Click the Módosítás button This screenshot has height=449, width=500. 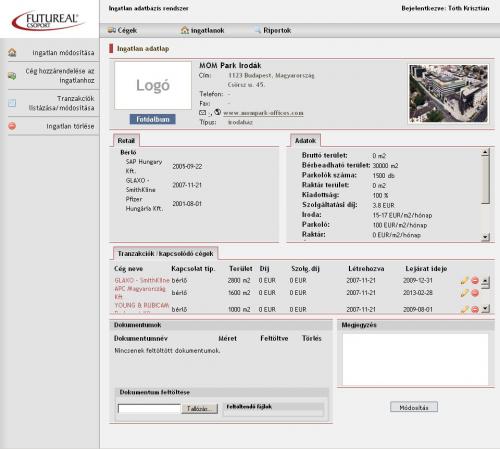point(414,407)
